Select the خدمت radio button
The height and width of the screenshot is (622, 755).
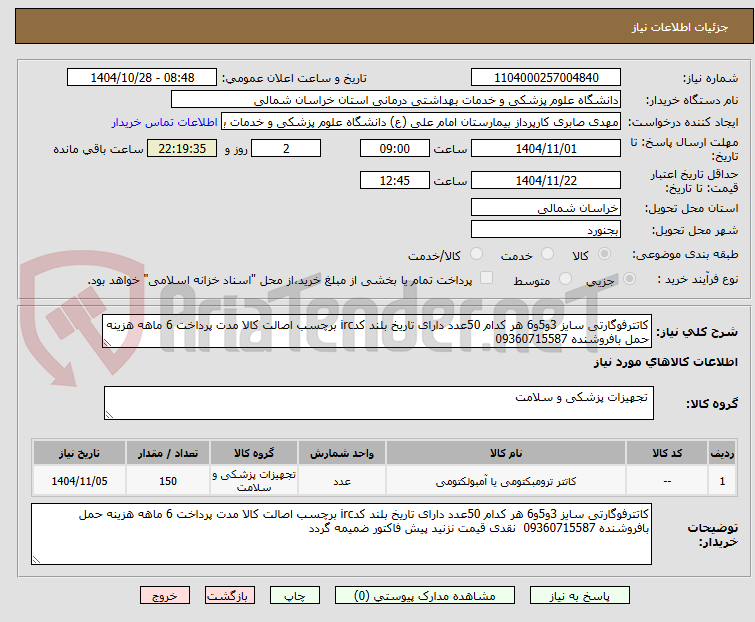[x=547, y=254]
